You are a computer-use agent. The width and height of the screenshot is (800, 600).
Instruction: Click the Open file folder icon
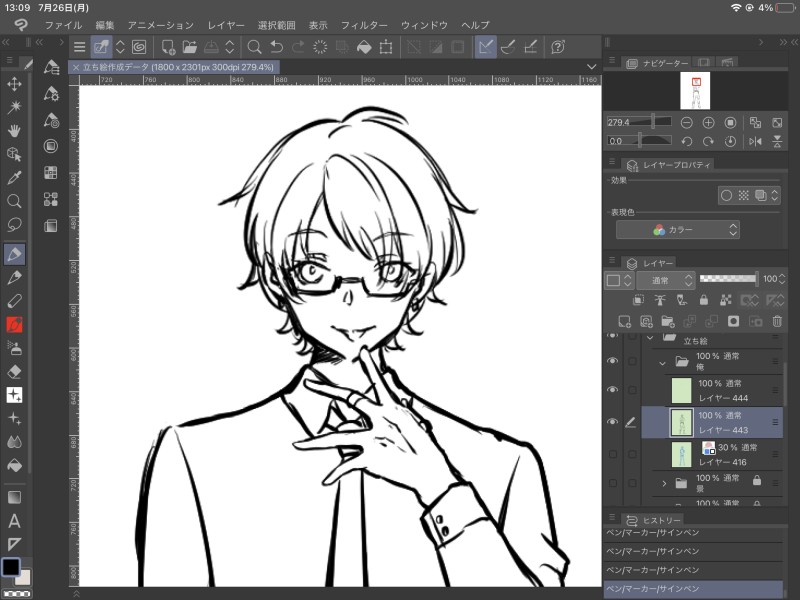point(190,47)
